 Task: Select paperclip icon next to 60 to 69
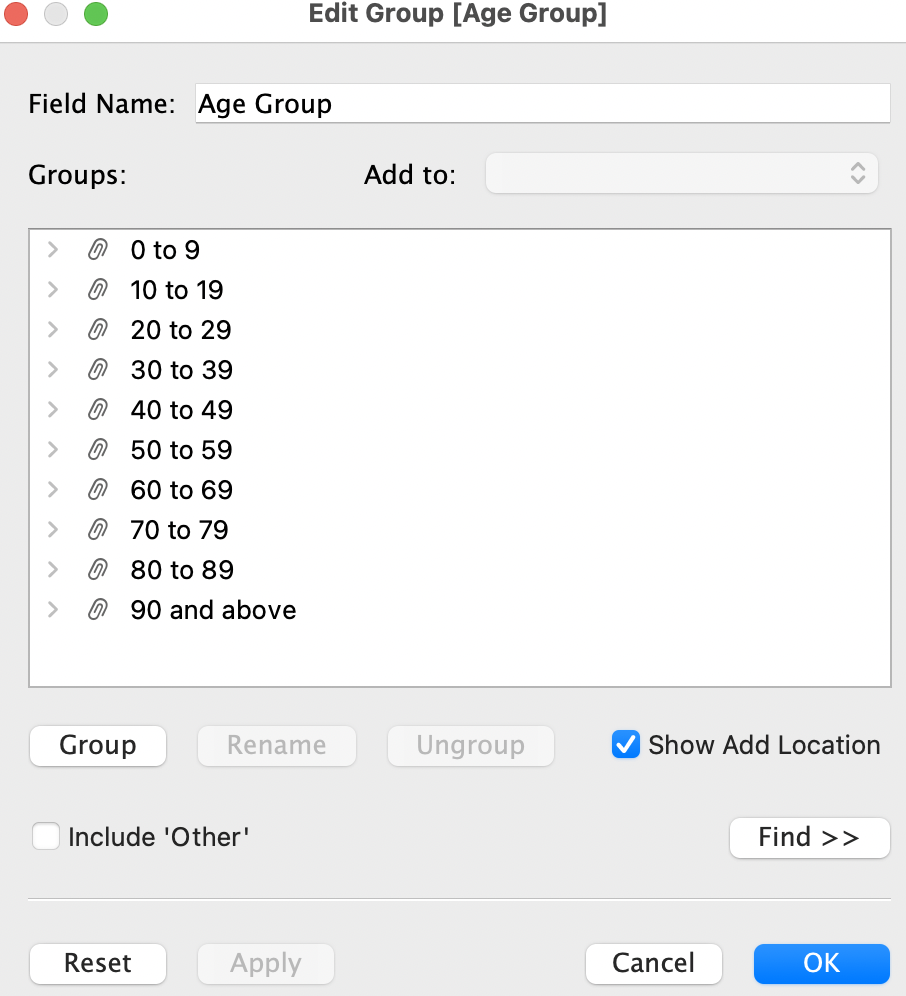(97, 490)
